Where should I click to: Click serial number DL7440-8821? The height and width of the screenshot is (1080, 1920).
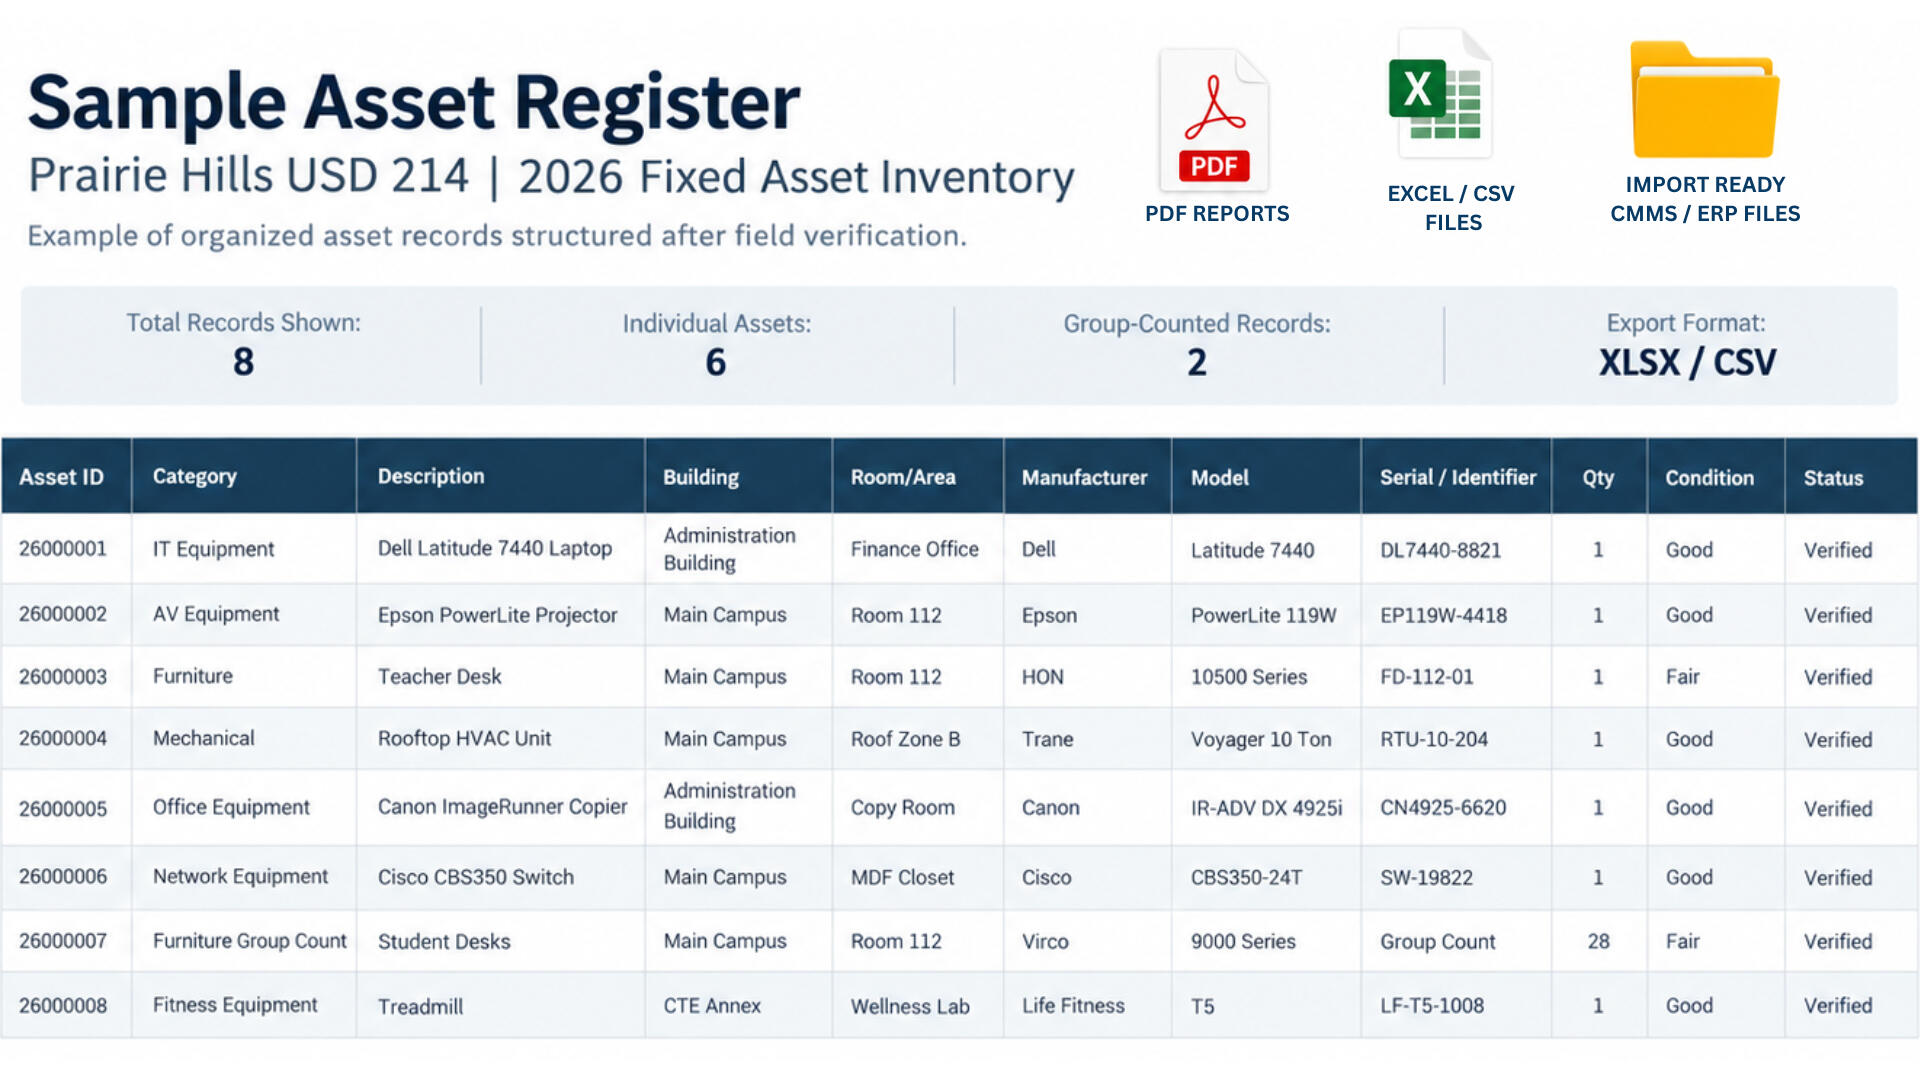pos(1440,550)
